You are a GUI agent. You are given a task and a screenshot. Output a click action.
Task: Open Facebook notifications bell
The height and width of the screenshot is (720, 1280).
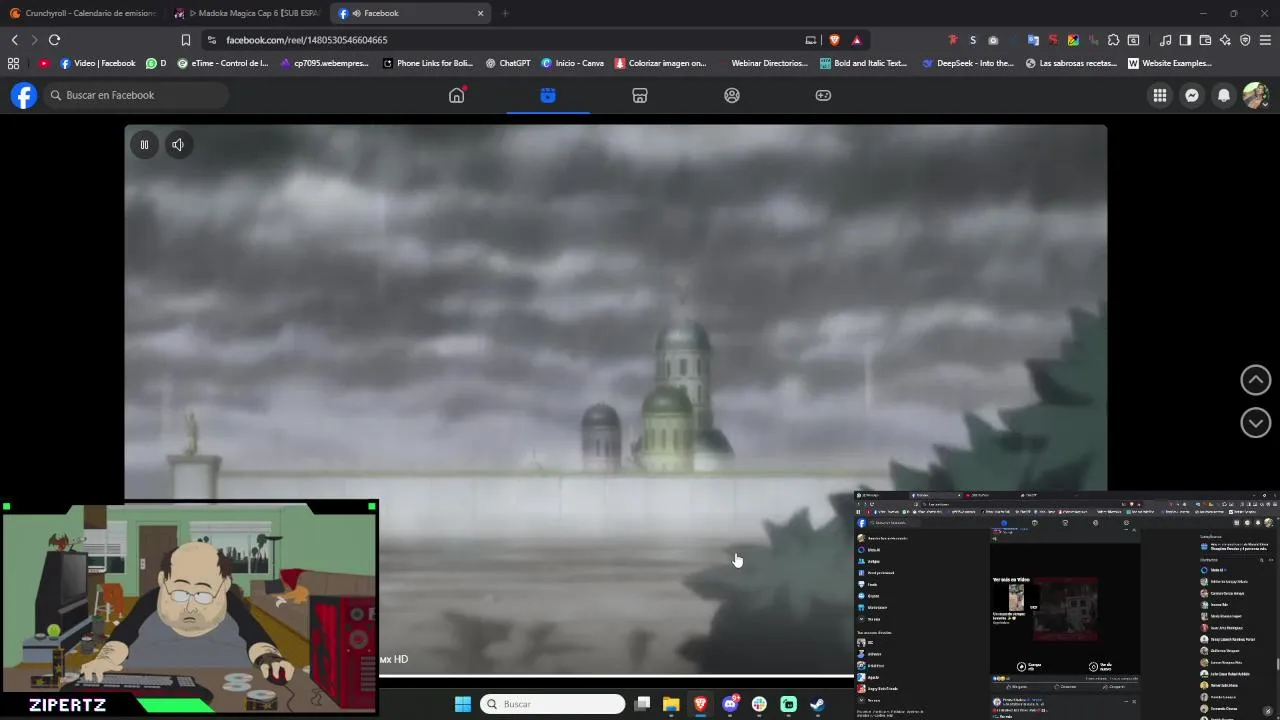coord(1224,95)
